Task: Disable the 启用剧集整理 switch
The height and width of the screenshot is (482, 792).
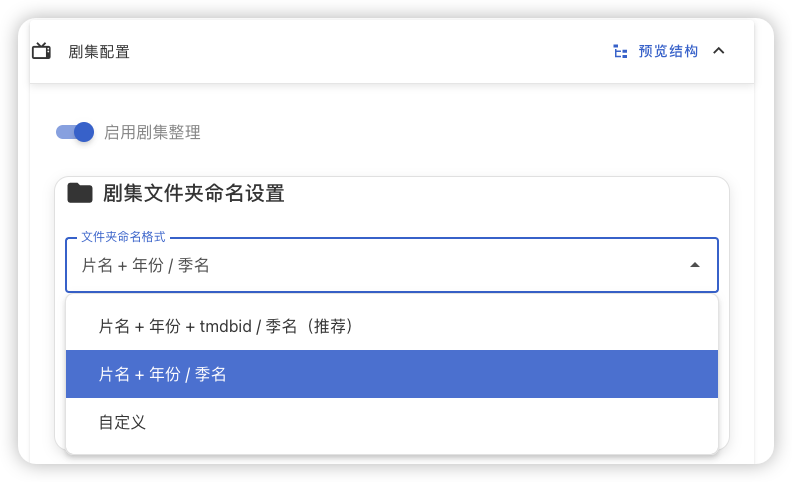Action: click(75, 132)
